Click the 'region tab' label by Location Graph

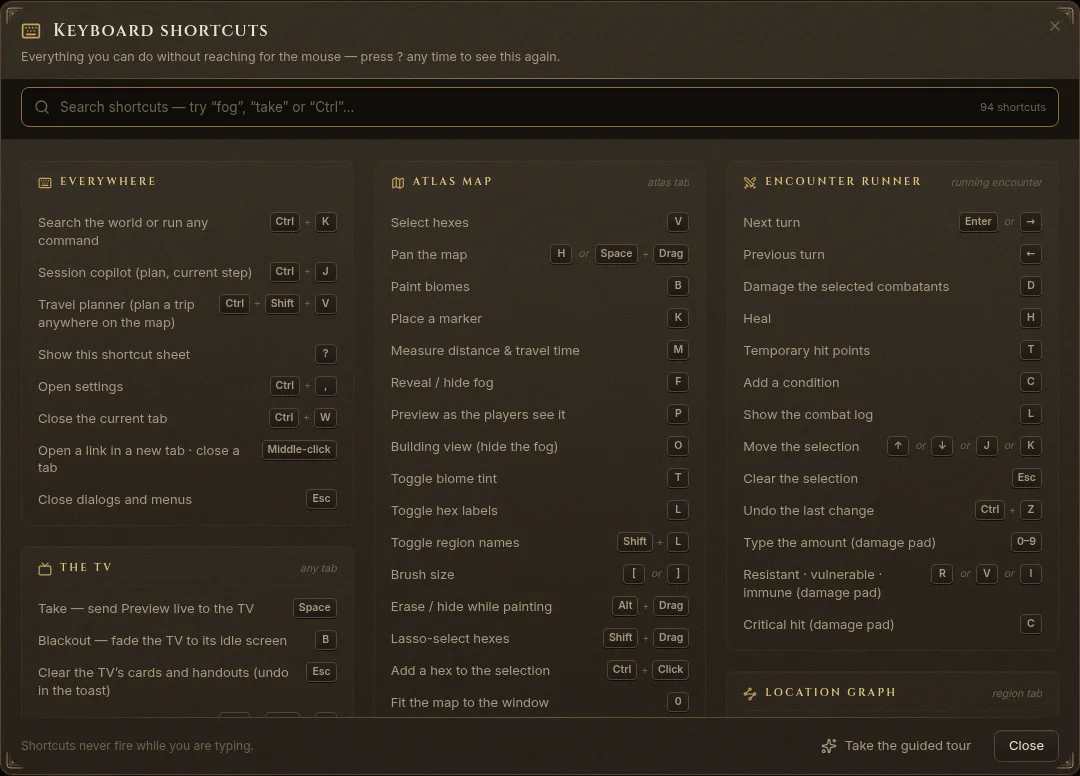pos(1017,693)
